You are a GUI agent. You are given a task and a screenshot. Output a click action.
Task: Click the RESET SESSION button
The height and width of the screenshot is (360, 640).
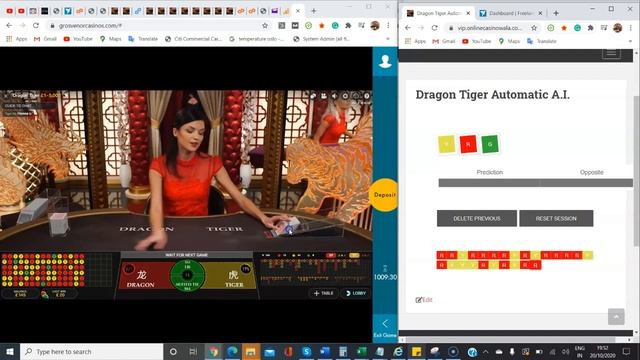click(556, 218)
